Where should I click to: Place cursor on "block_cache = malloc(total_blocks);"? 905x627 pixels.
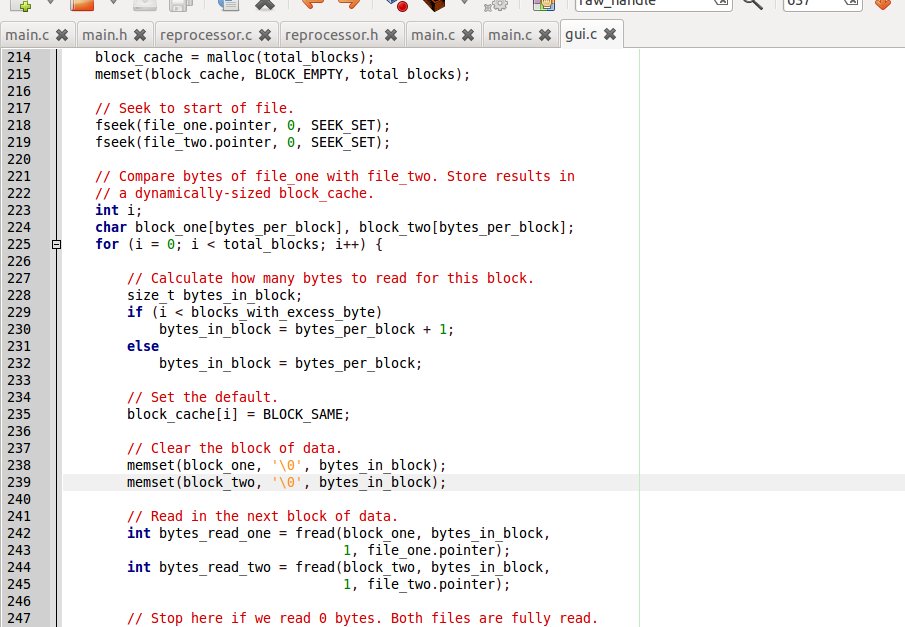click(234, 57)
